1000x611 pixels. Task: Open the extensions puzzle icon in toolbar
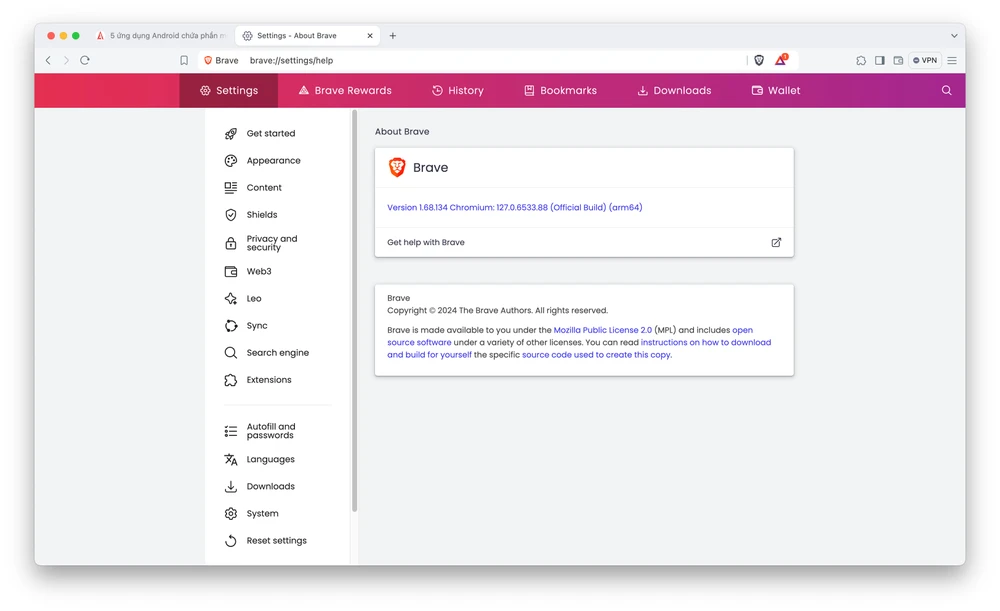click(861, 60)
